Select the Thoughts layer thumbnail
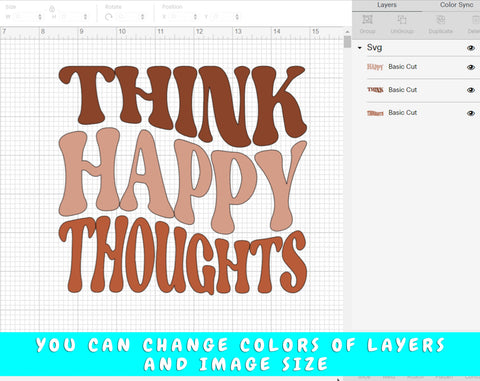The image size is (480, 381). click(375, 113)
